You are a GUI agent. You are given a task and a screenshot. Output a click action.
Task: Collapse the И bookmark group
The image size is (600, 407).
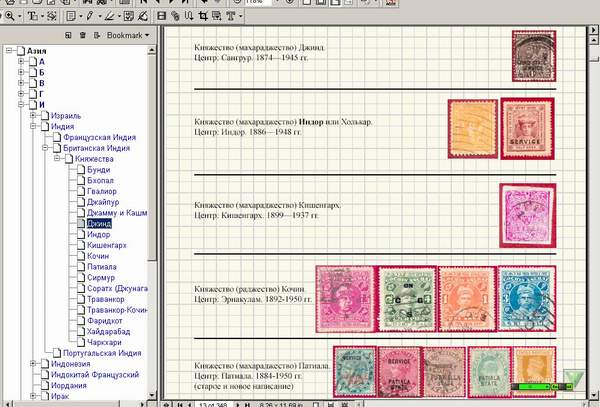21,104
